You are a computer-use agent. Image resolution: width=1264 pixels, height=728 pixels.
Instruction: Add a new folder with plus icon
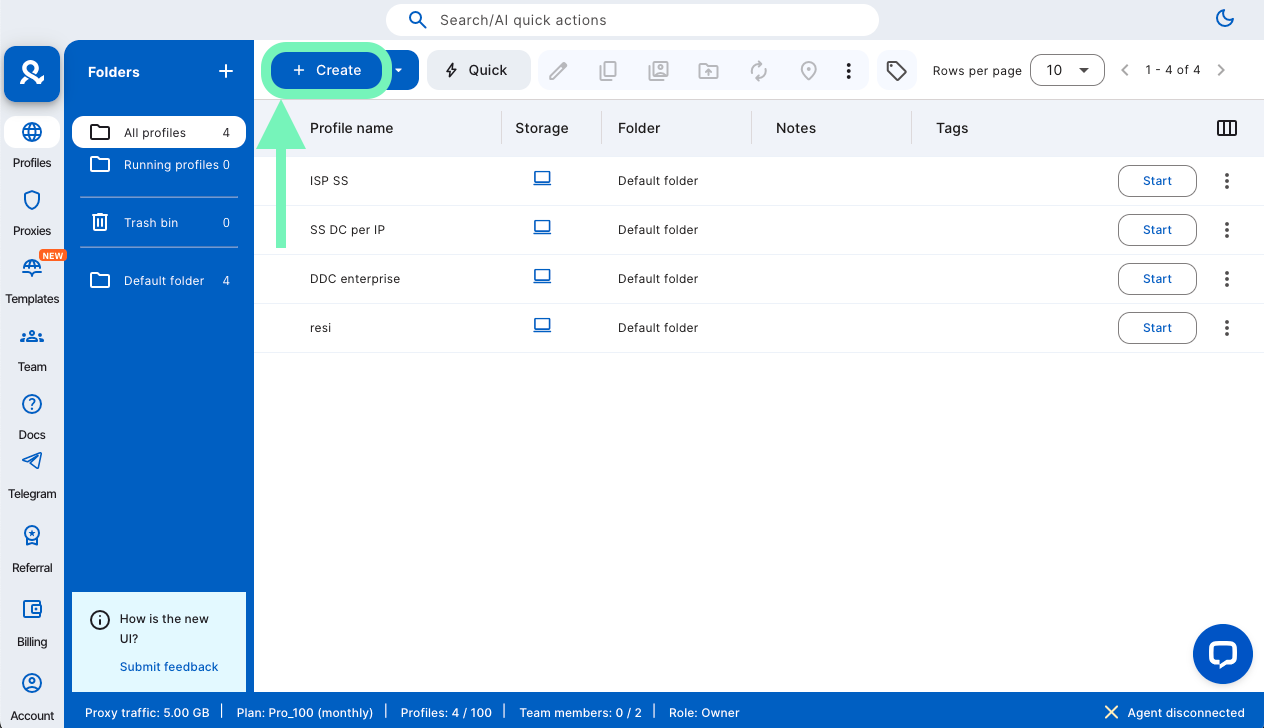[x=226, y=71]
